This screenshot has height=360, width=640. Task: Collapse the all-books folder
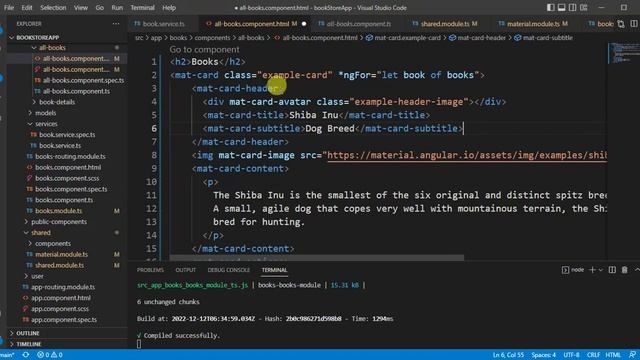[52, 48]
